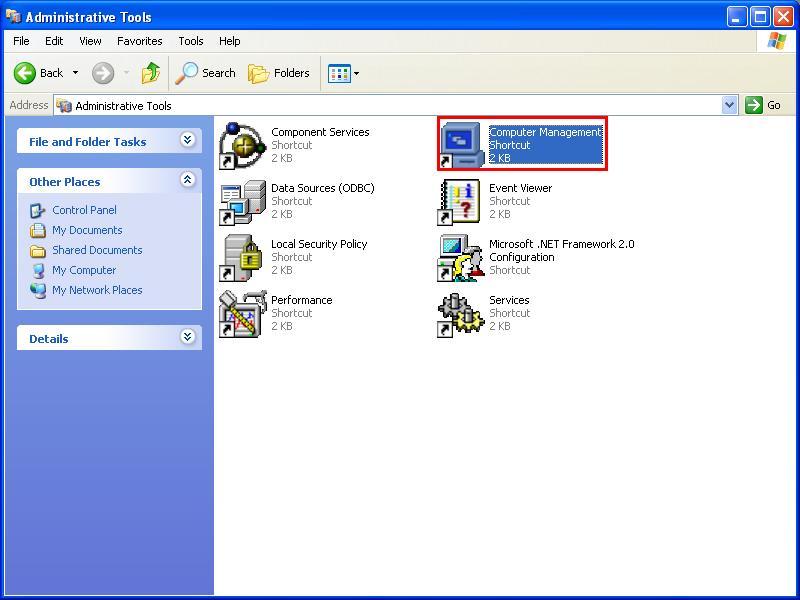Screen dimensions: 800x600
Task: Navigate to My Computer link
Action: click(84, 270)
